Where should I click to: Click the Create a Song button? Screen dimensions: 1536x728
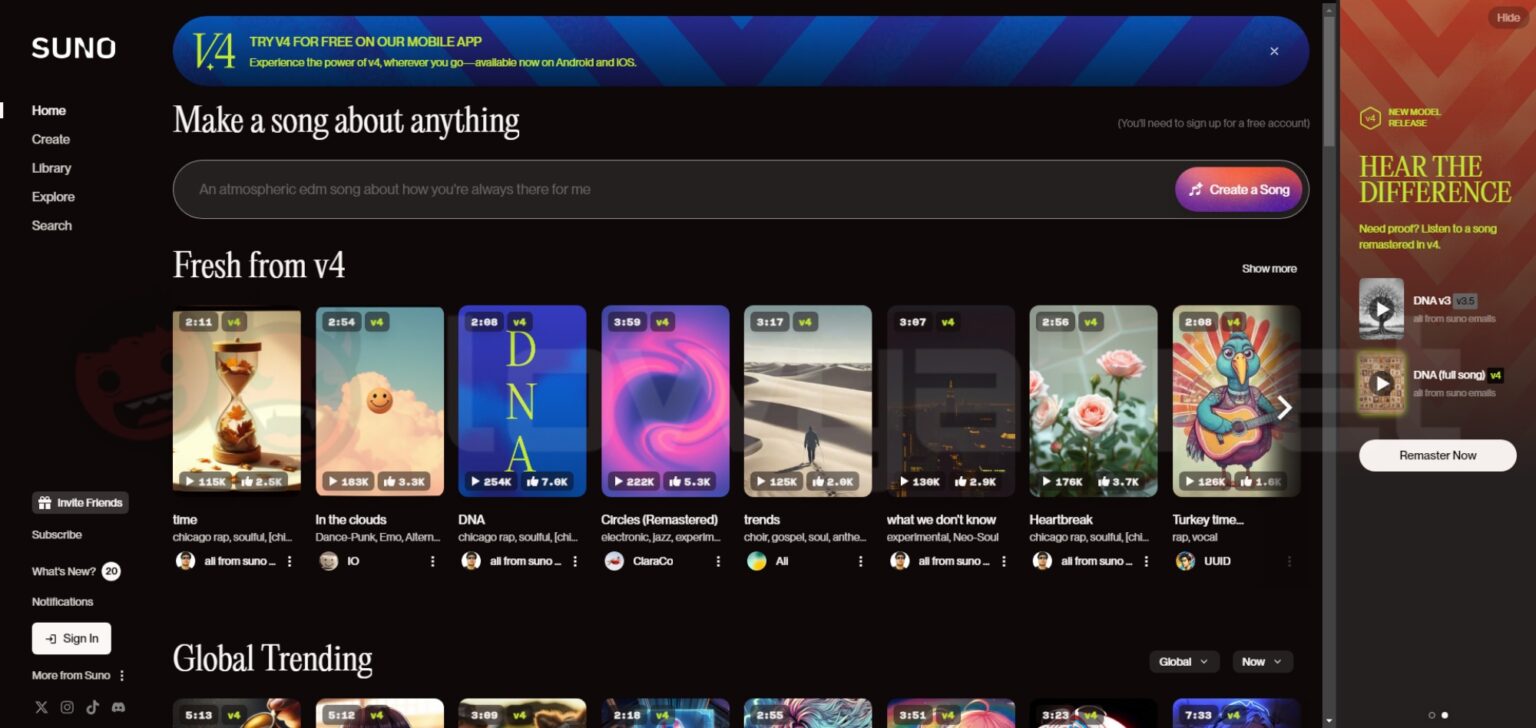point(1239,189)
